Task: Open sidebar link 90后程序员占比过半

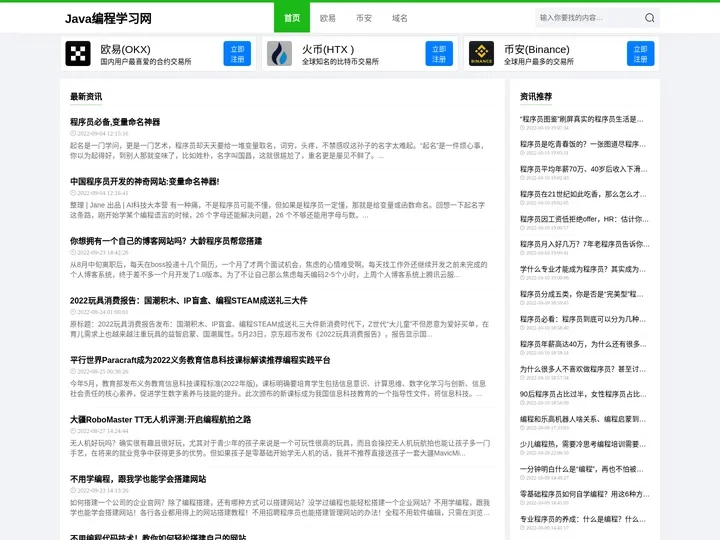Action: point(583,394)
